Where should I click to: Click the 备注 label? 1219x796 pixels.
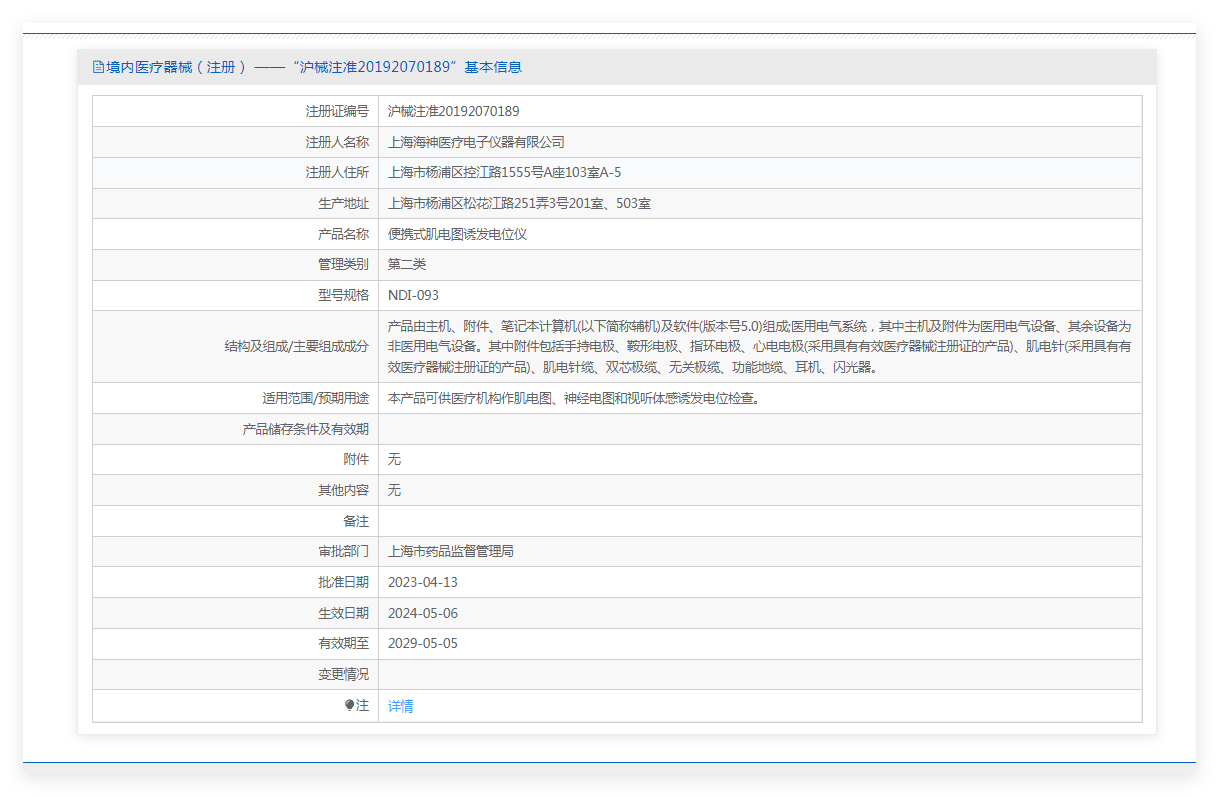tap(356, 521)
